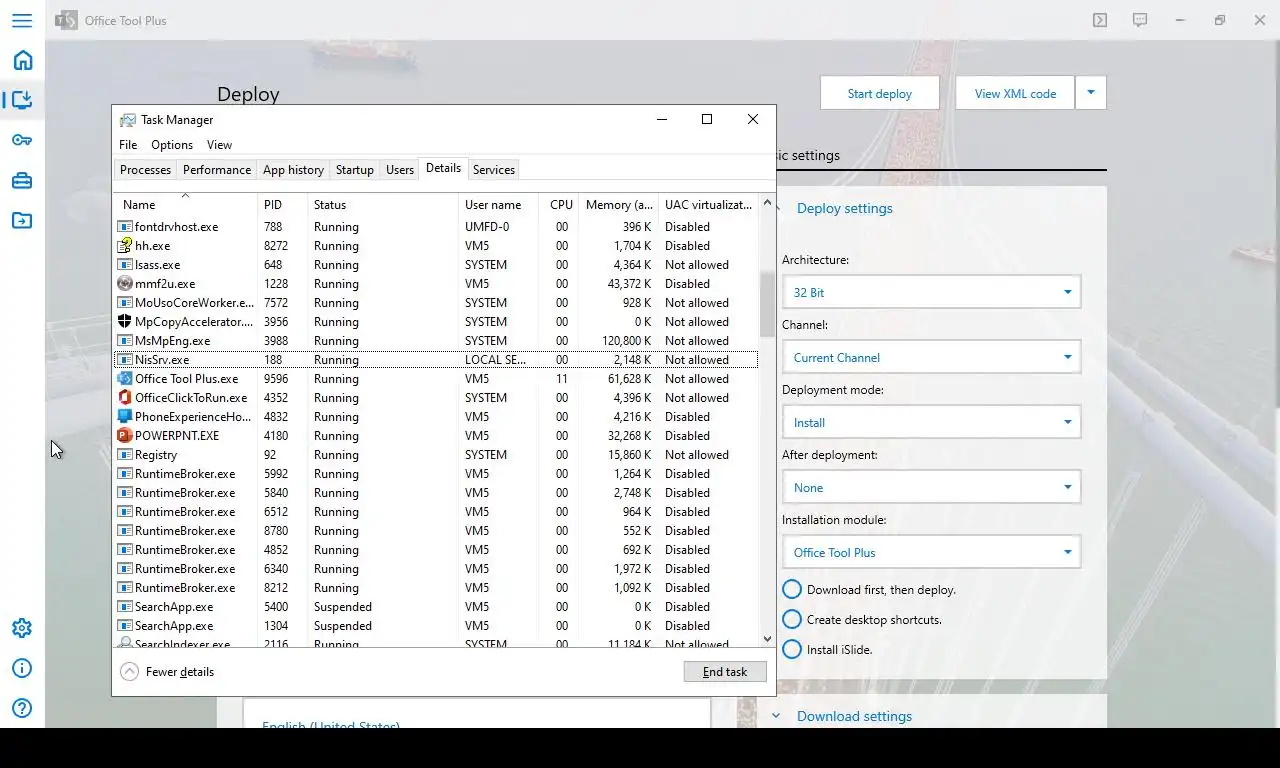Viewport: 1280px width, 768px height.
Task: Sort by the User name column header
Action: pyautogui.click(x=498, y=204)
